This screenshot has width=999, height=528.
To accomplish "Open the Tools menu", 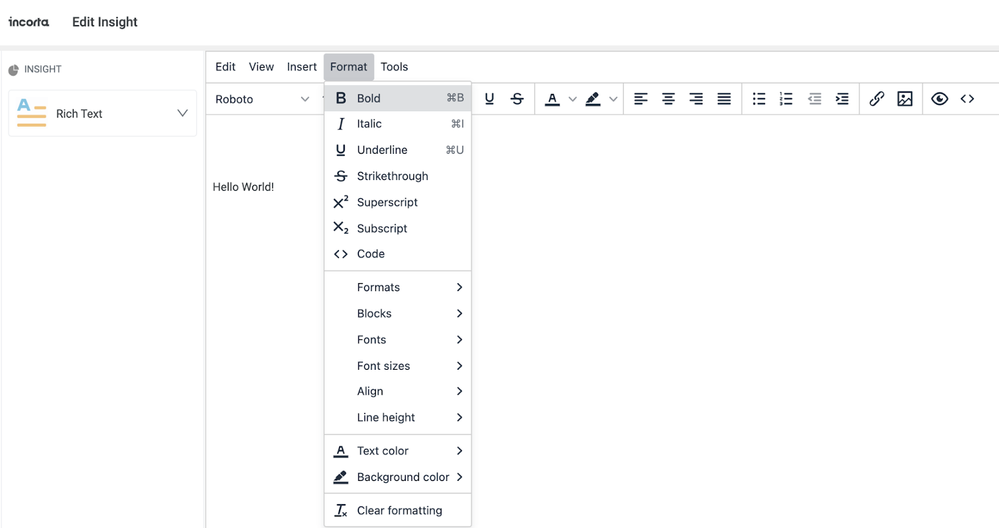I will (x=394, y=67).
